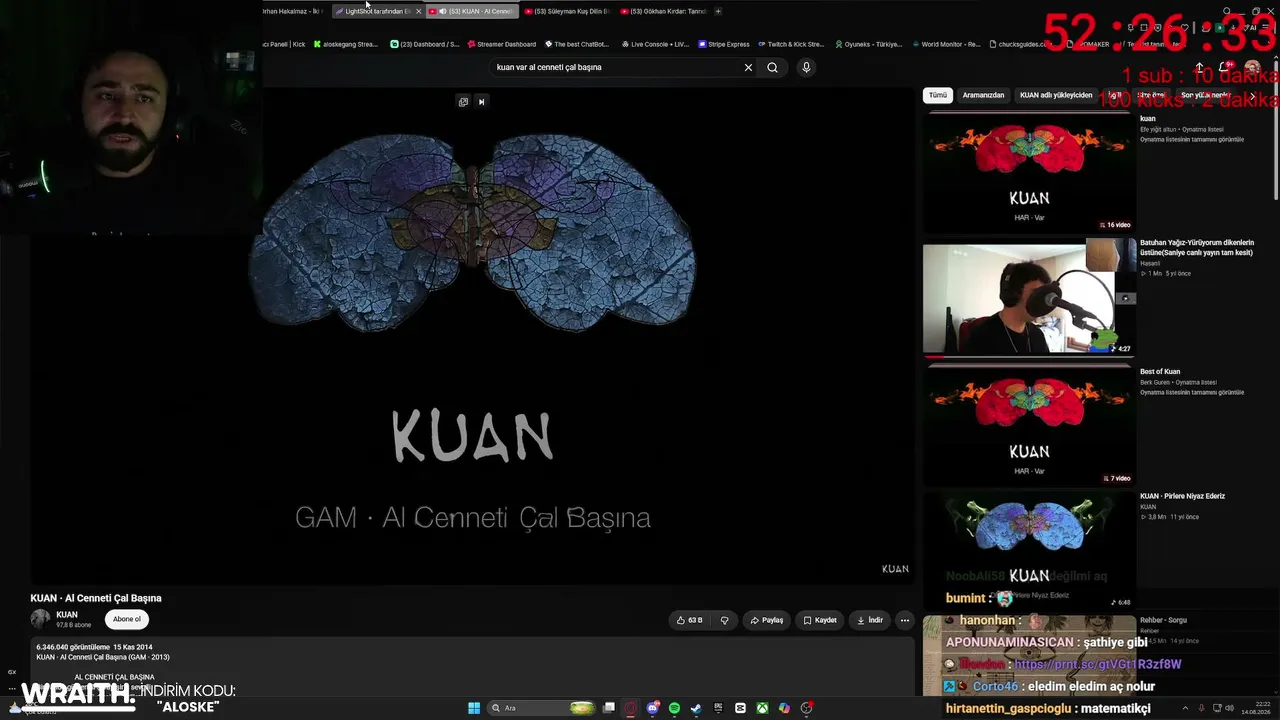Screen dimensions: 1280x720
Task: Open the three-dot more actions menu
Action: coord(905,620)
